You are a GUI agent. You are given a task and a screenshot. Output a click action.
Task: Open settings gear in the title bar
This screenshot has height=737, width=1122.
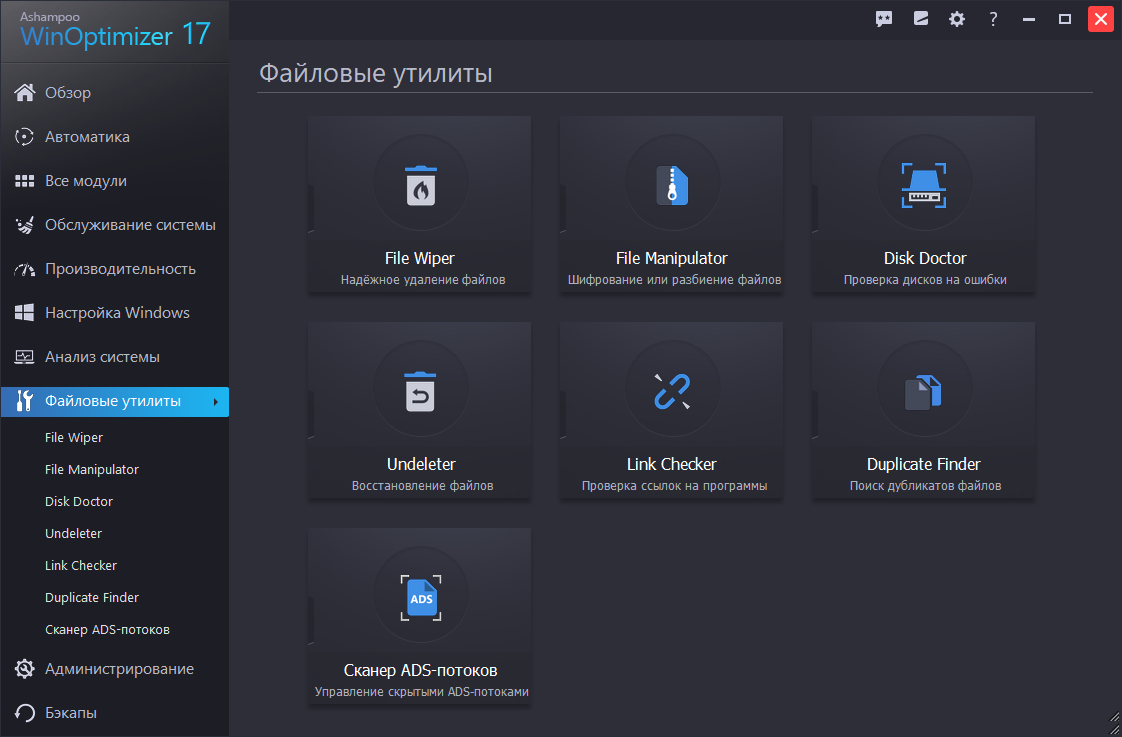point(957,19)
